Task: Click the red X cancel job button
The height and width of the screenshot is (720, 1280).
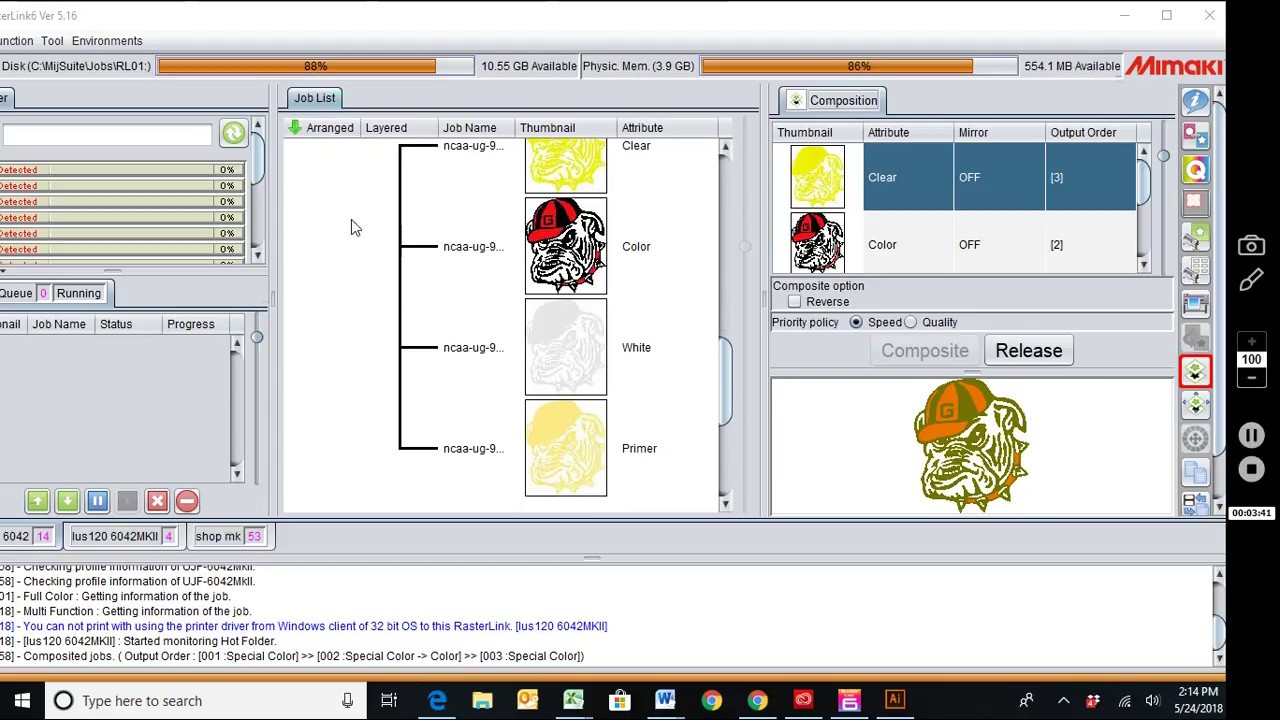Action: coord(157,501)
